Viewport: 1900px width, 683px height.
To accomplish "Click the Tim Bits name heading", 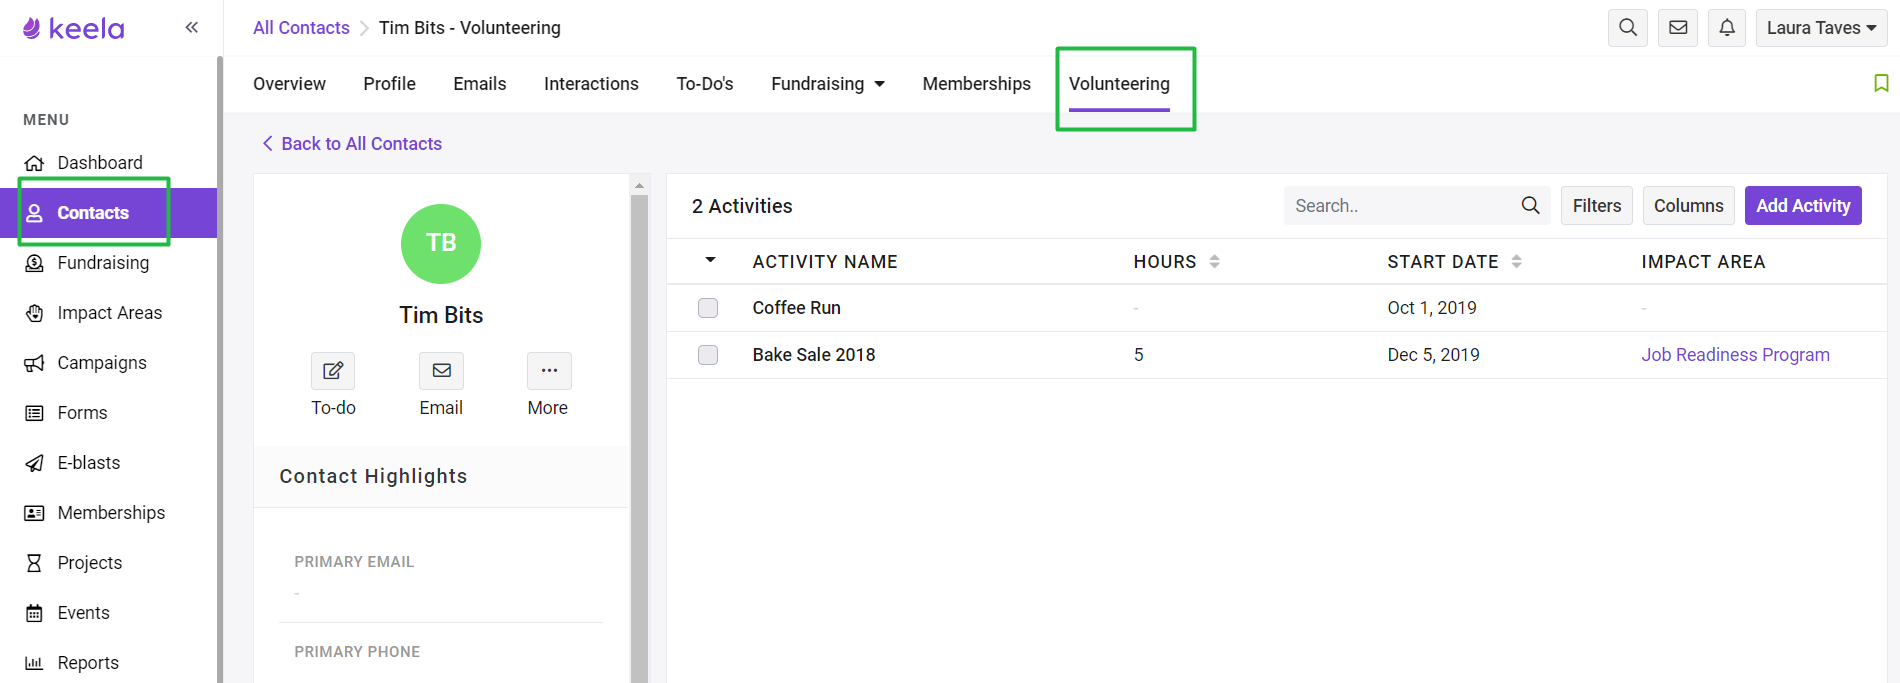I will [441, 315].
